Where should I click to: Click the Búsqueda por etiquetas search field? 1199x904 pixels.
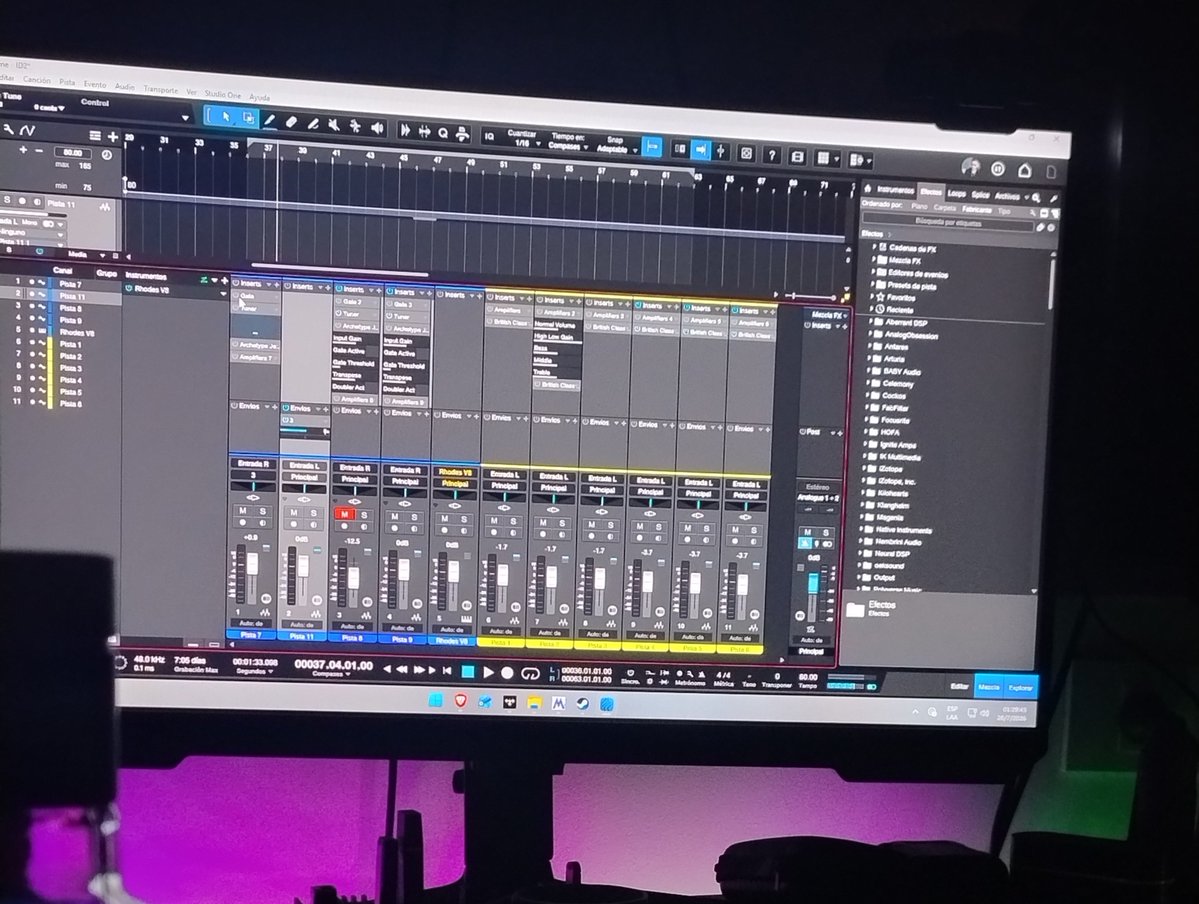click(948, 222)
